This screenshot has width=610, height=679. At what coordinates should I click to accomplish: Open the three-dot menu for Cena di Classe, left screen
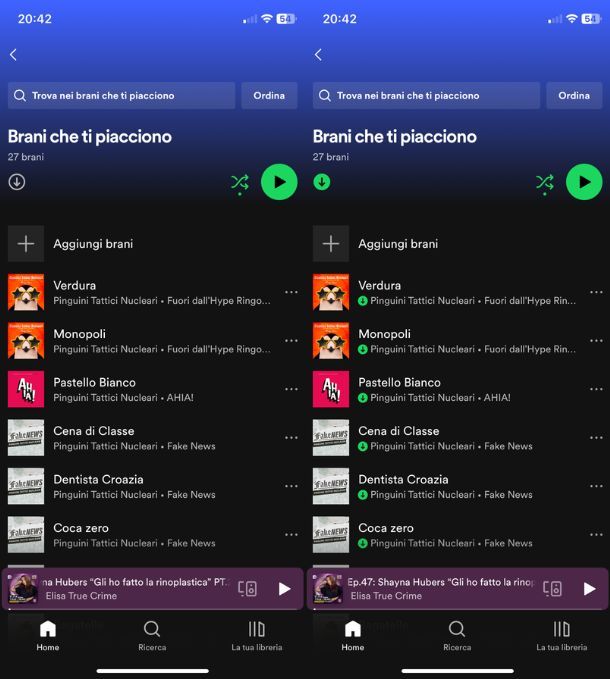pyautogui.click(x=291, y=438)
